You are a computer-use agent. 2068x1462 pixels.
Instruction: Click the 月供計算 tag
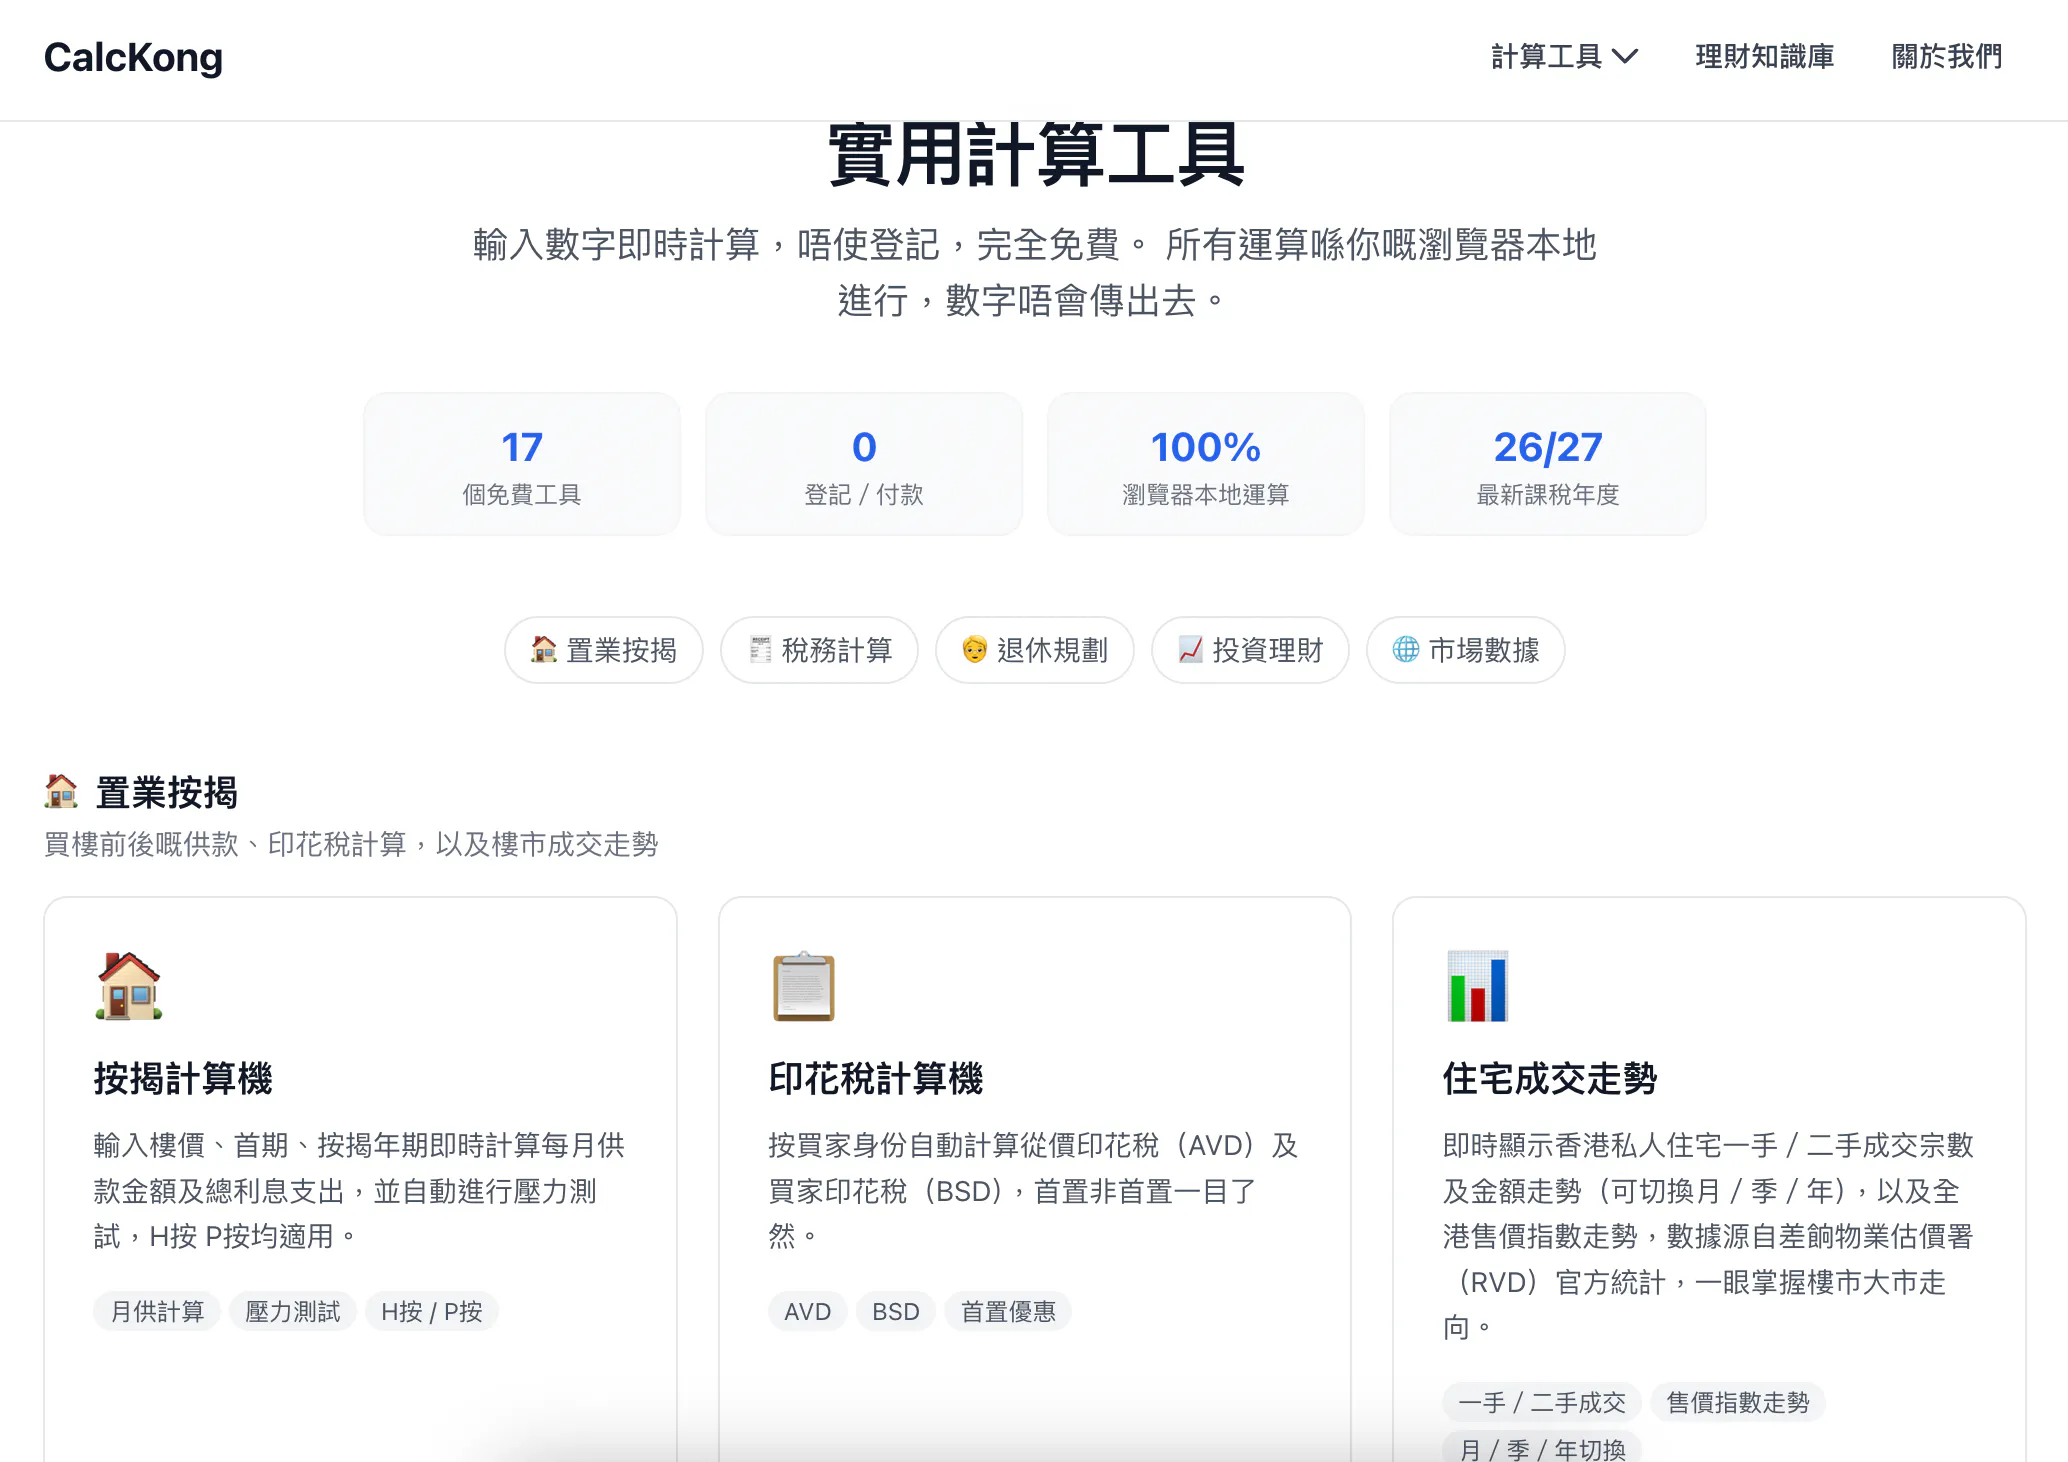coord(157,1311)
